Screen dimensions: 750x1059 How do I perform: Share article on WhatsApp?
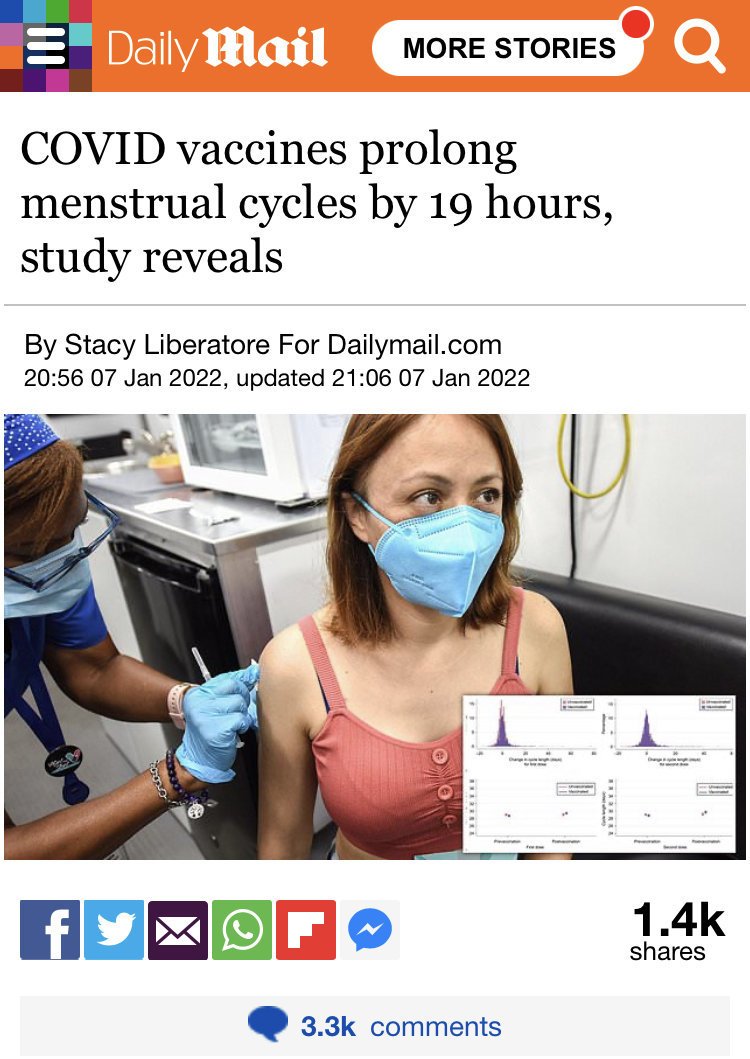click(x=242, y=930)
